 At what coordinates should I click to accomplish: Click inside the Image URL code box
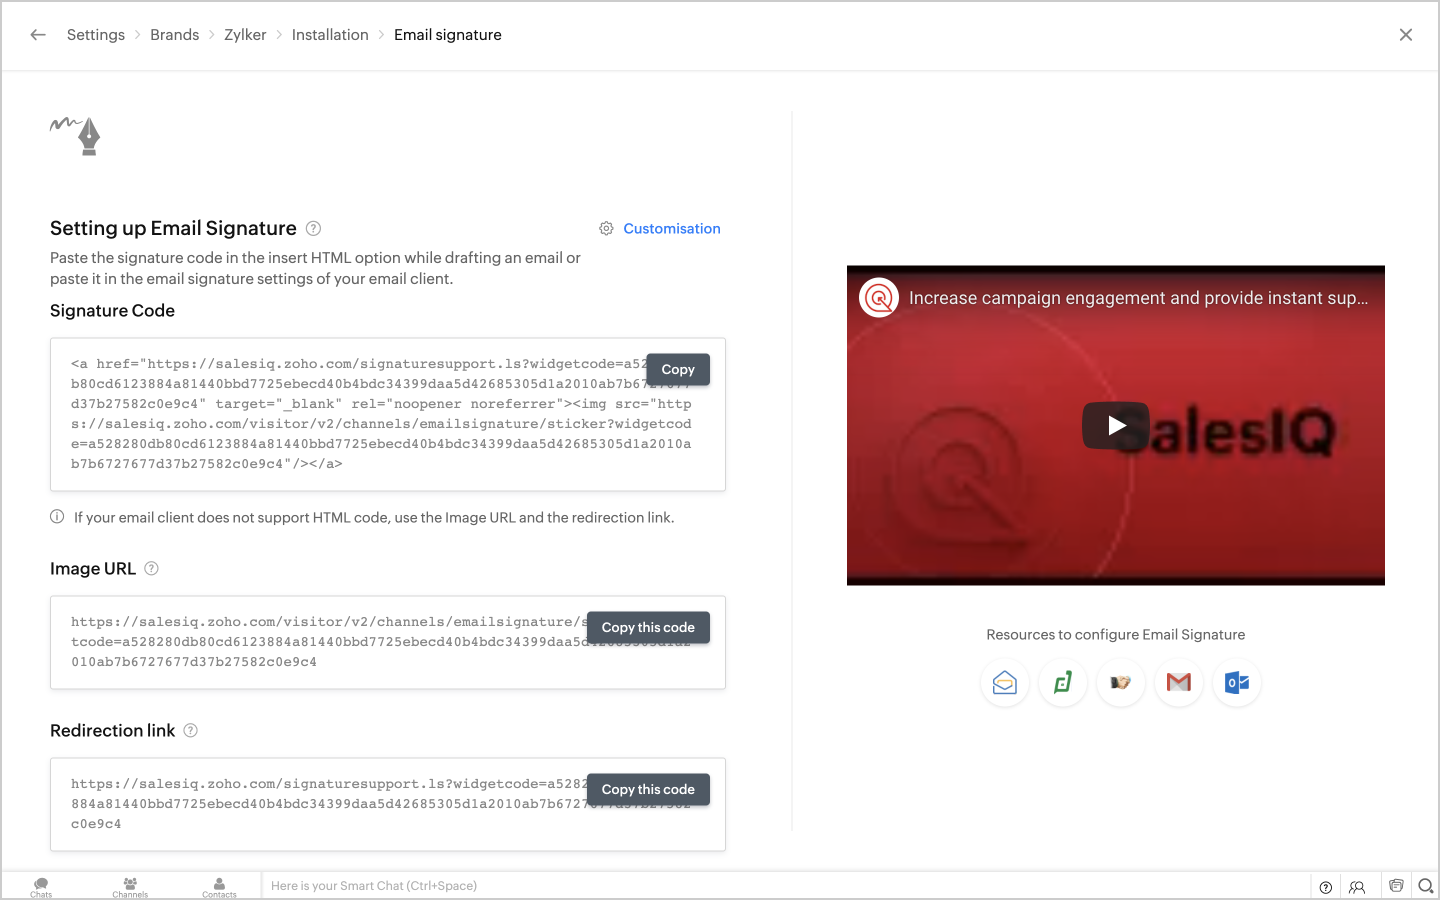388,643
